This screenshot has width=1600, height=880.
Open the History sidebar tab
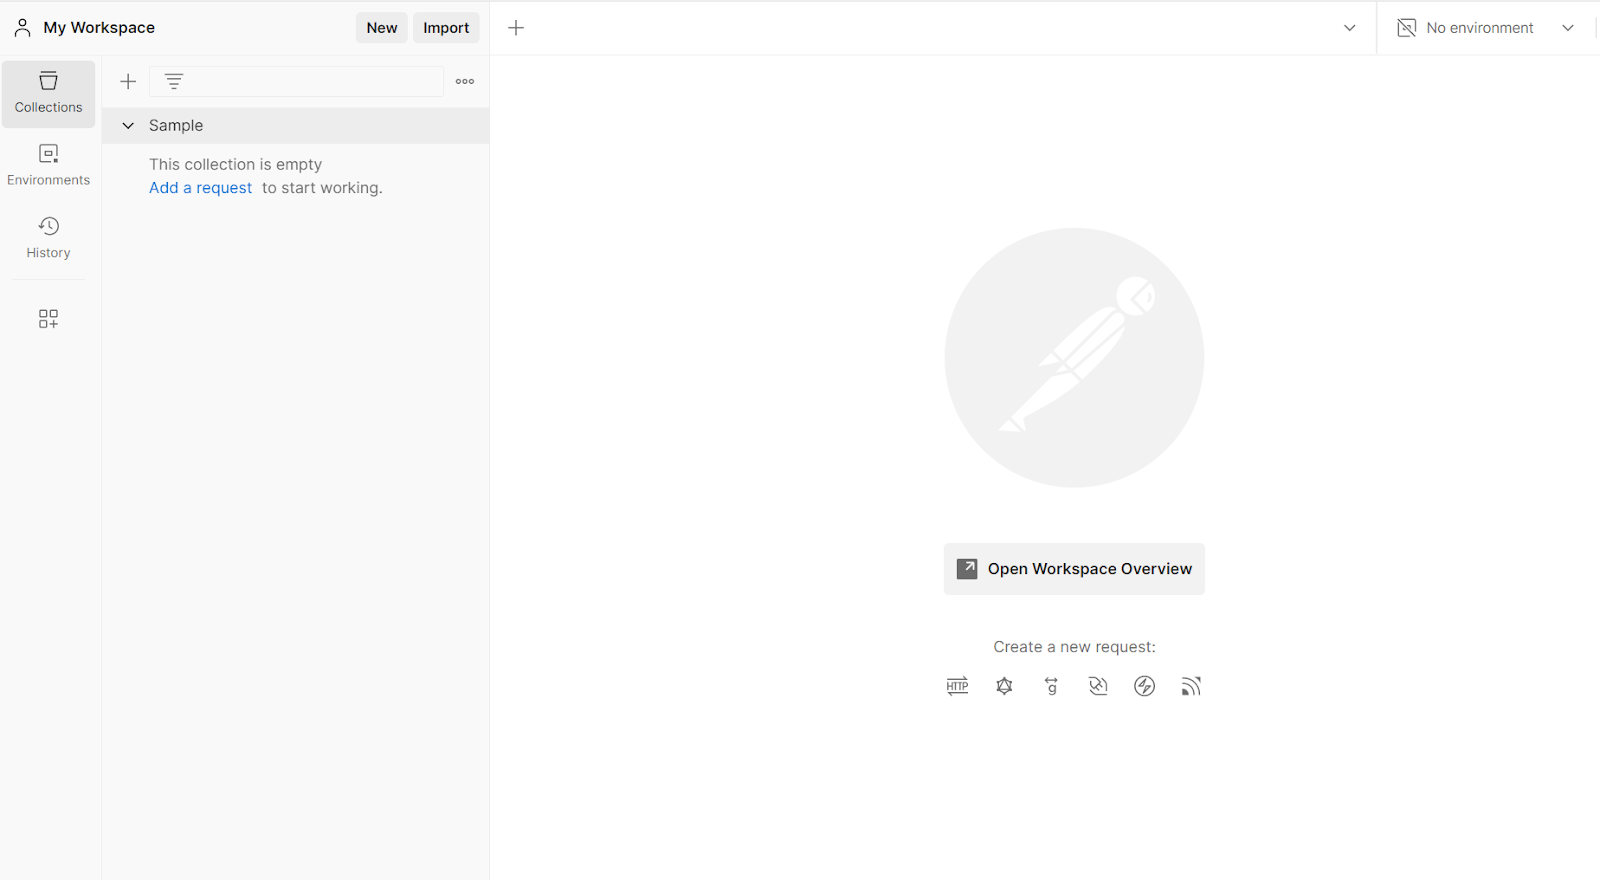pos(48,238)
